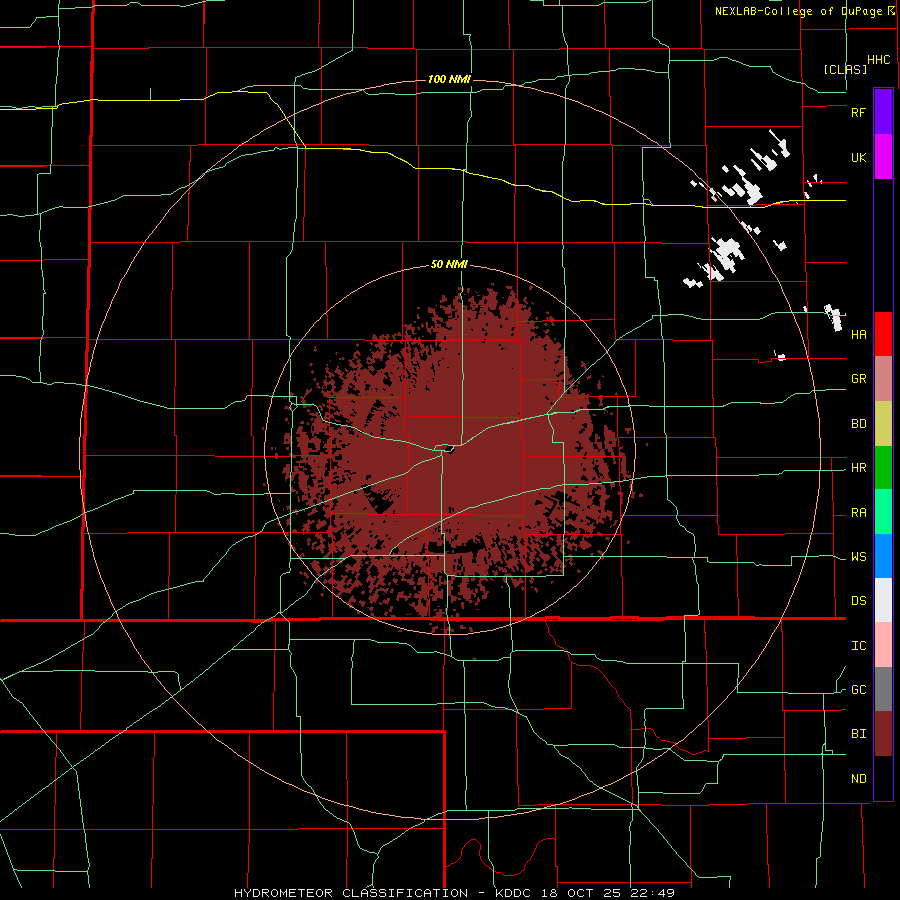The width and height of the screenshot is (900, 900).
Task: Click the 'NEXLAB-College of DuPage' header text
Action: click(x=799, y=11)
